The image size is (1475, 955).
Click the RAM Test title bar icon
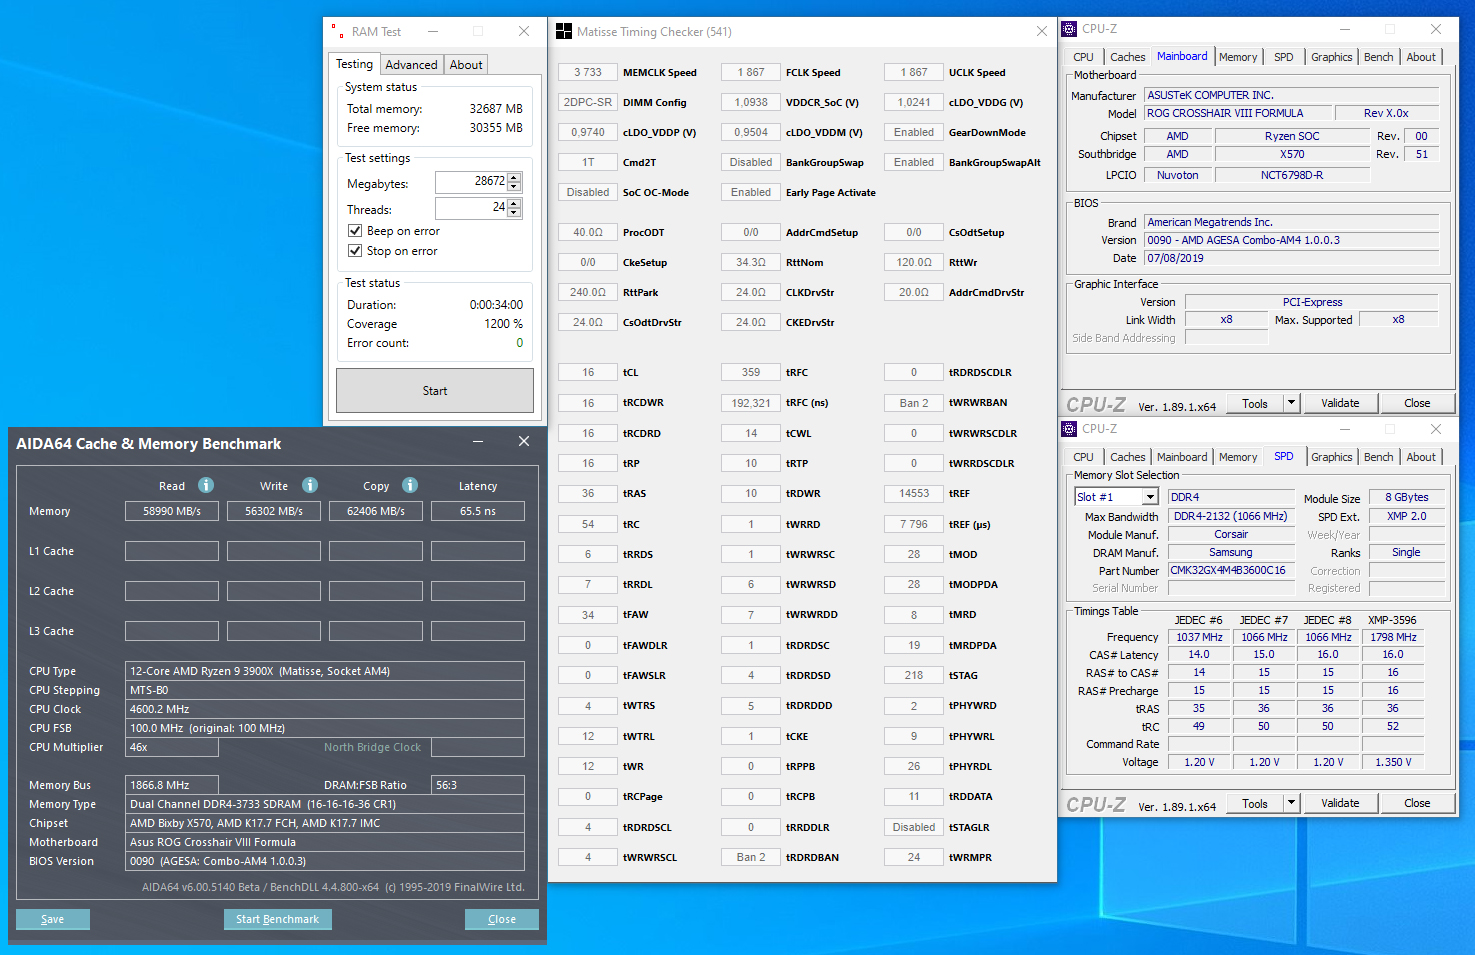337,31
